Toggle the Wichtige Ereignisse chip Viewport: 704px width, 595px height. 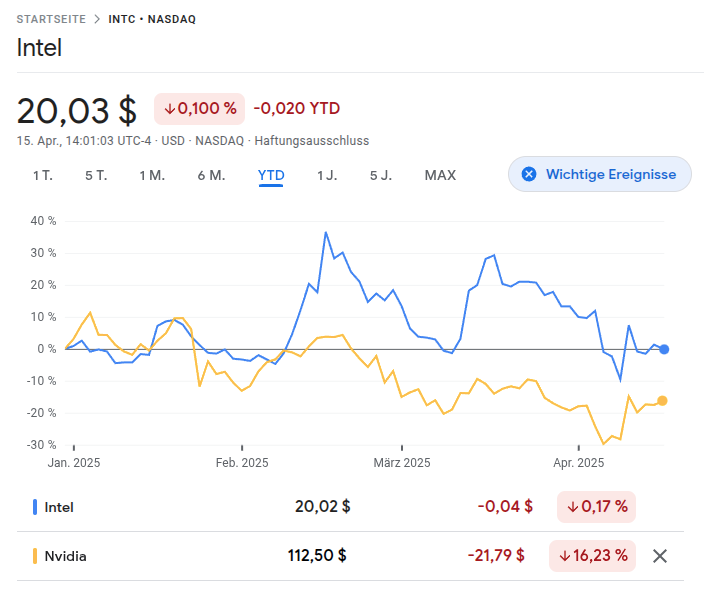click(x=599, y=174)
